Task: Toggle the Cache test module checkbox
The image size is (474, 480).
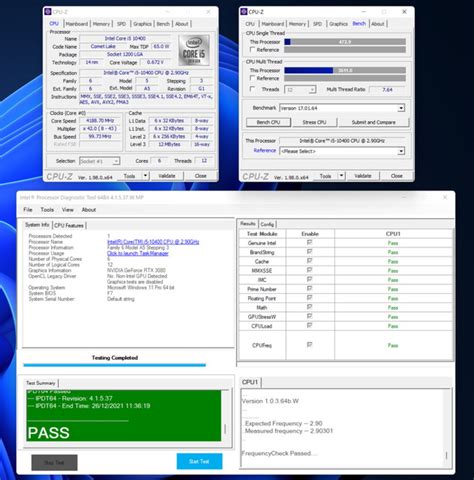Action: (x=310, y=261)
